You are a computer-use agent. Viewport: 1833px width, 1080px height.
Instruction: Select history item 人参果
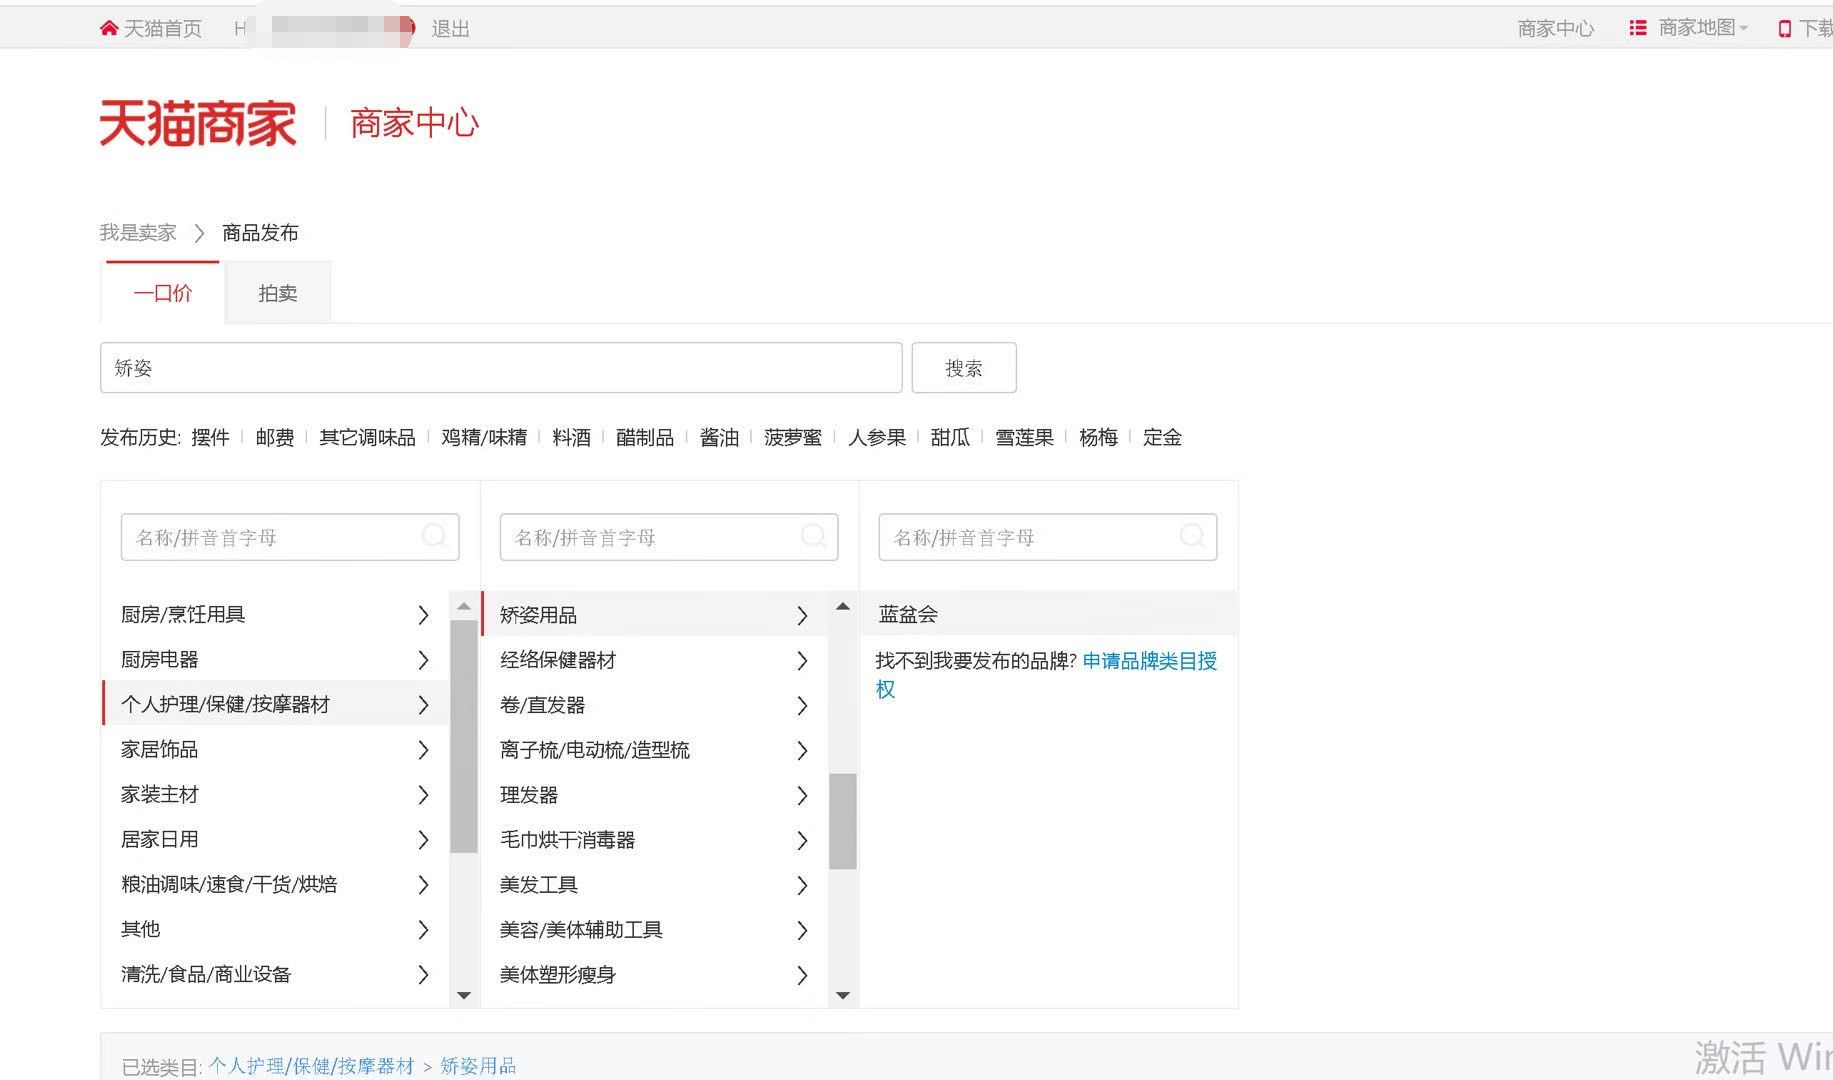877,437
